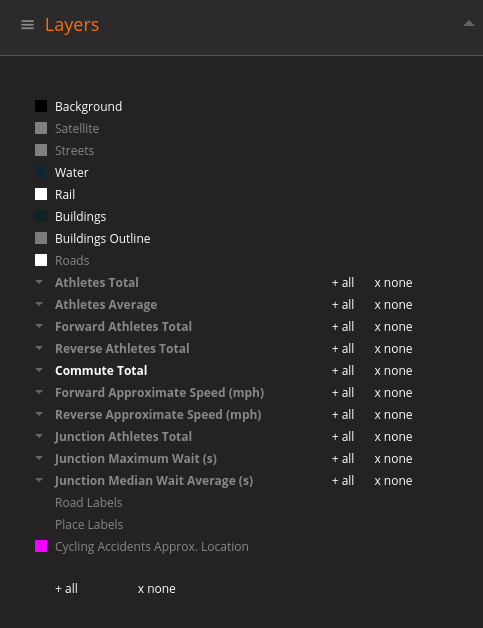Toggle the Streets layer on
Viewport: 483px width, 628px height.
tap(74, 151)
